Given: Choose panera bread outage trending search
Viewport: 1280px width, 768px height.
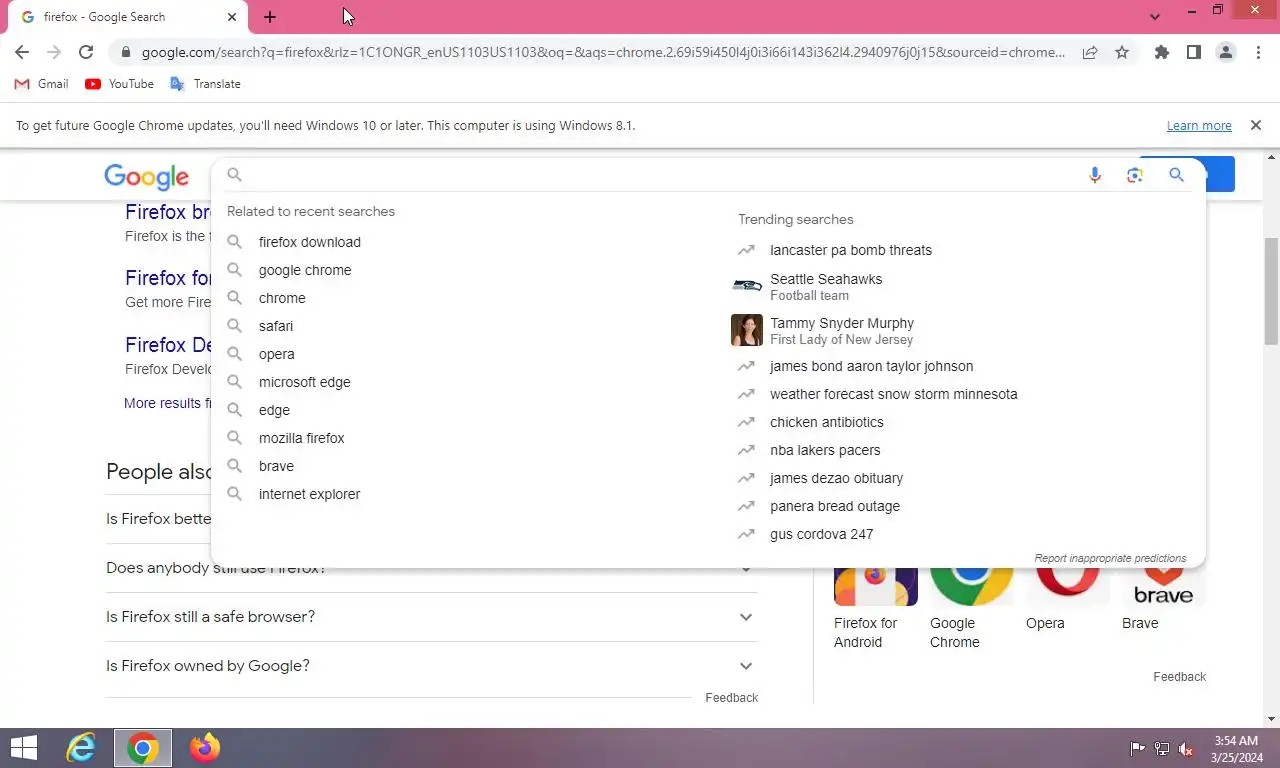Looking at the screenshot, I should (x=835, y=506).
